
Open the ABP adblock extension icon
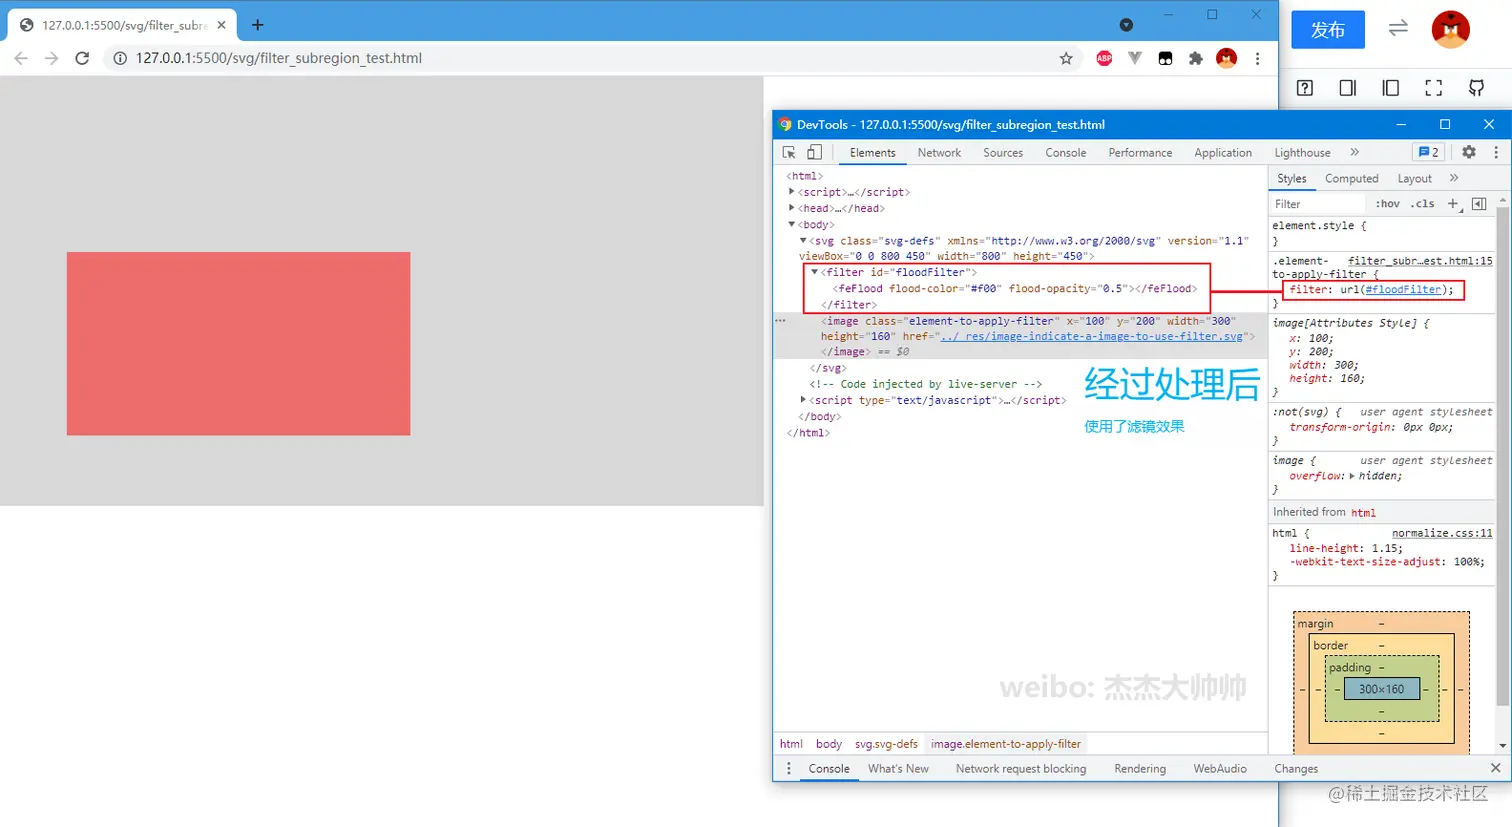coord(1104,58)
